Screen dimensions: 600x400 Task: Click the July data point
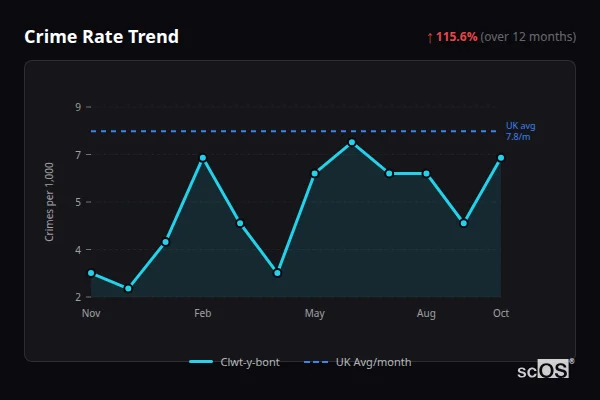tap(389, 174)
